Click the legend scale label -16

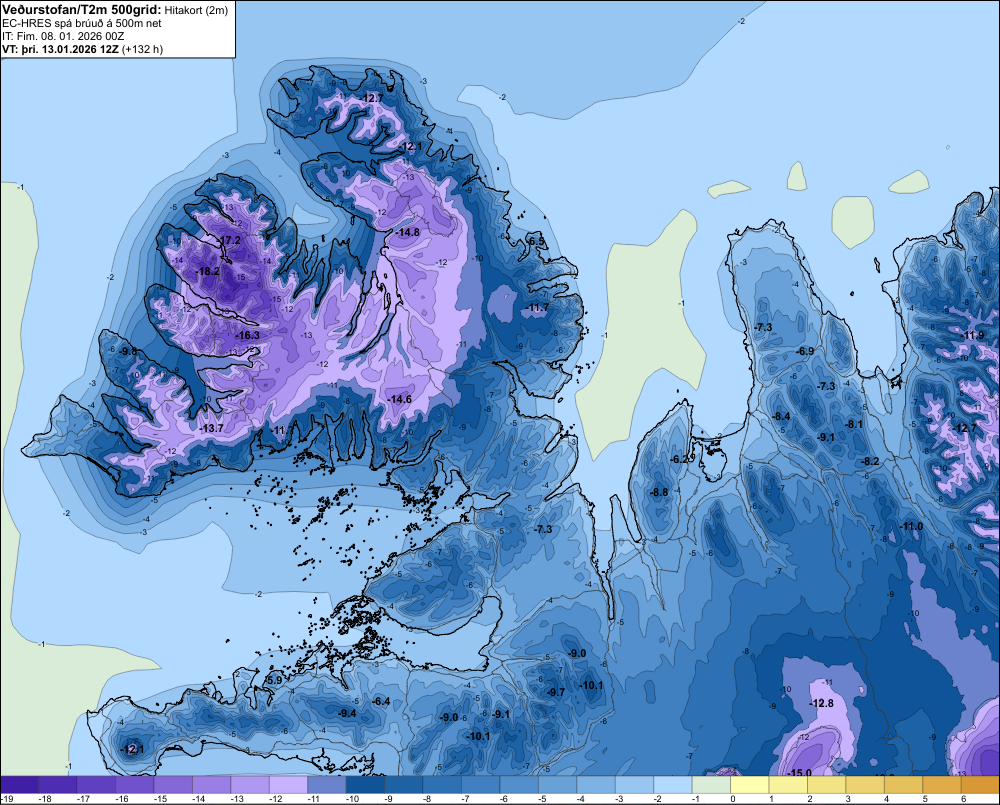(121, 799)
